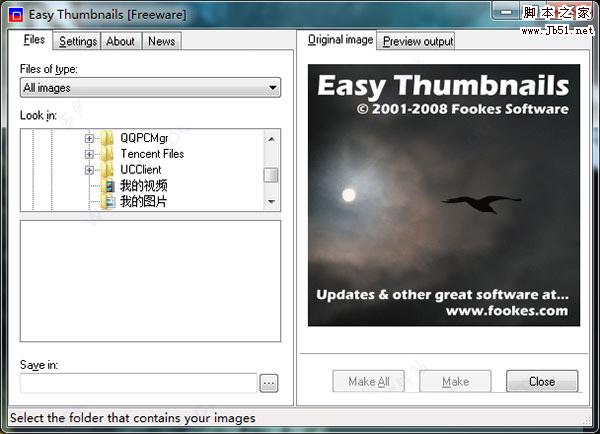Click the folder tree scroll up arrow
Viewport: 600px width, 434px height.
tap(271, 139)
